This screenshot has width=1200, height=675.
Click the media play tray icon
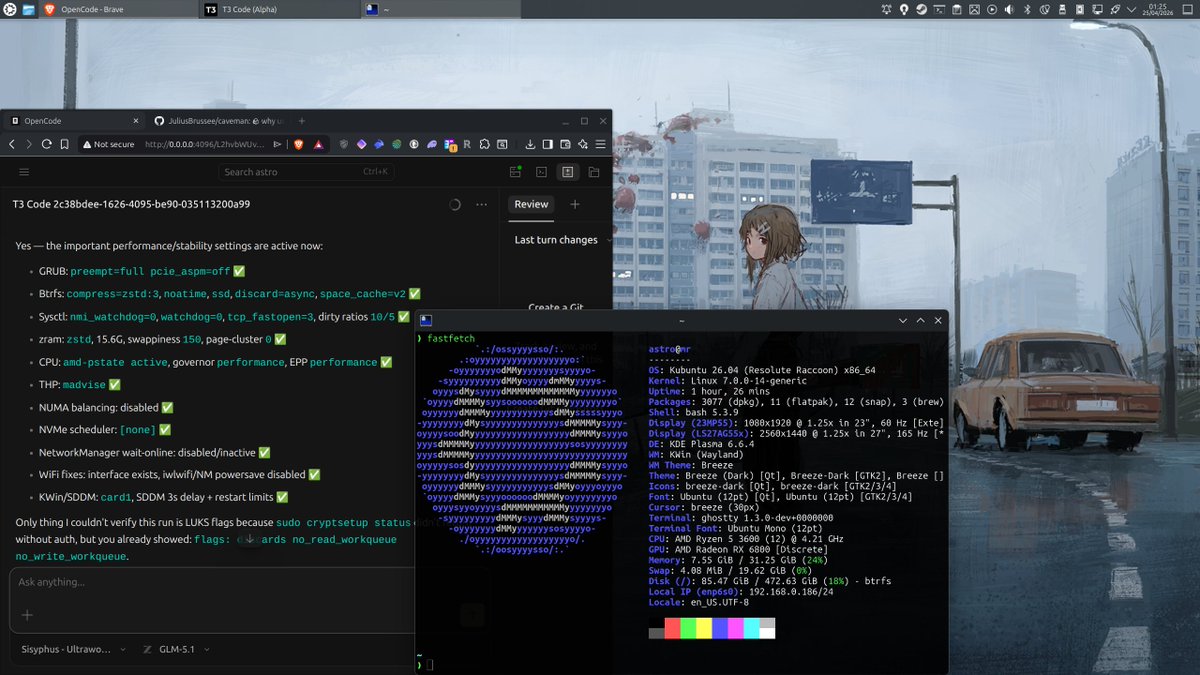pyautogui.click(x=992, y=10)
